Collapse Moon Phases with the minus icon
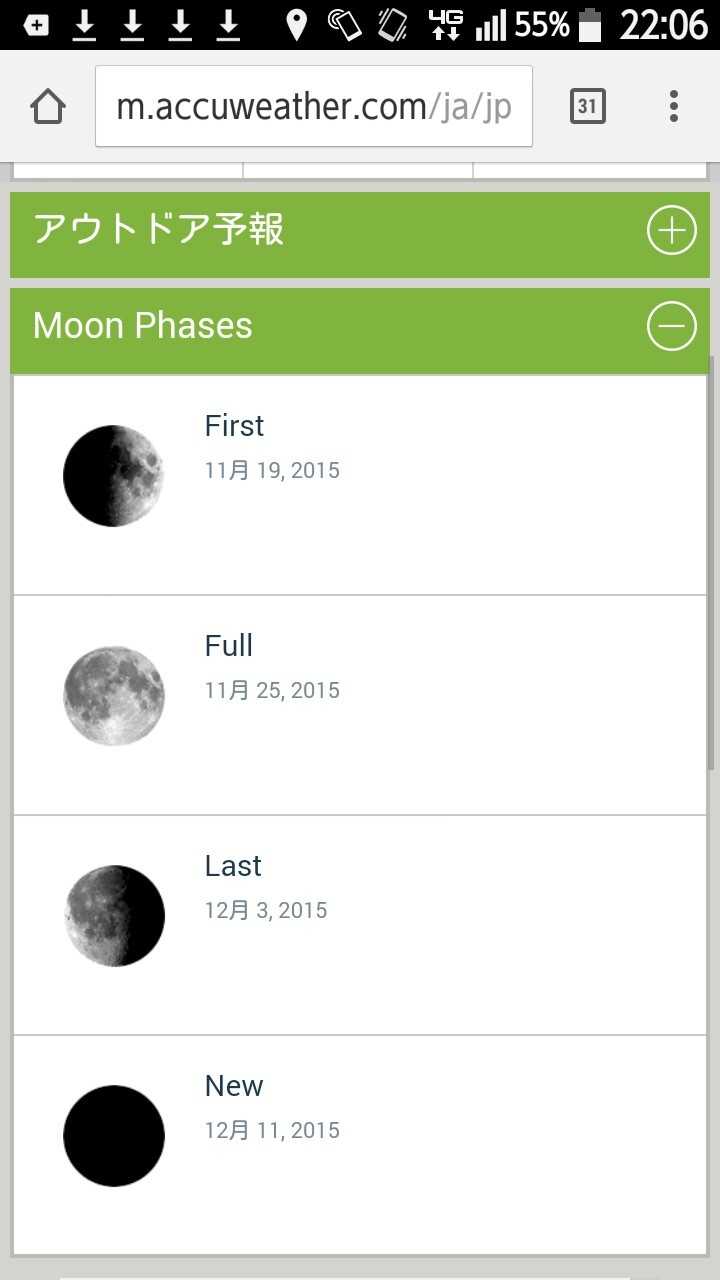720x1280 pixels. (671, 326)
